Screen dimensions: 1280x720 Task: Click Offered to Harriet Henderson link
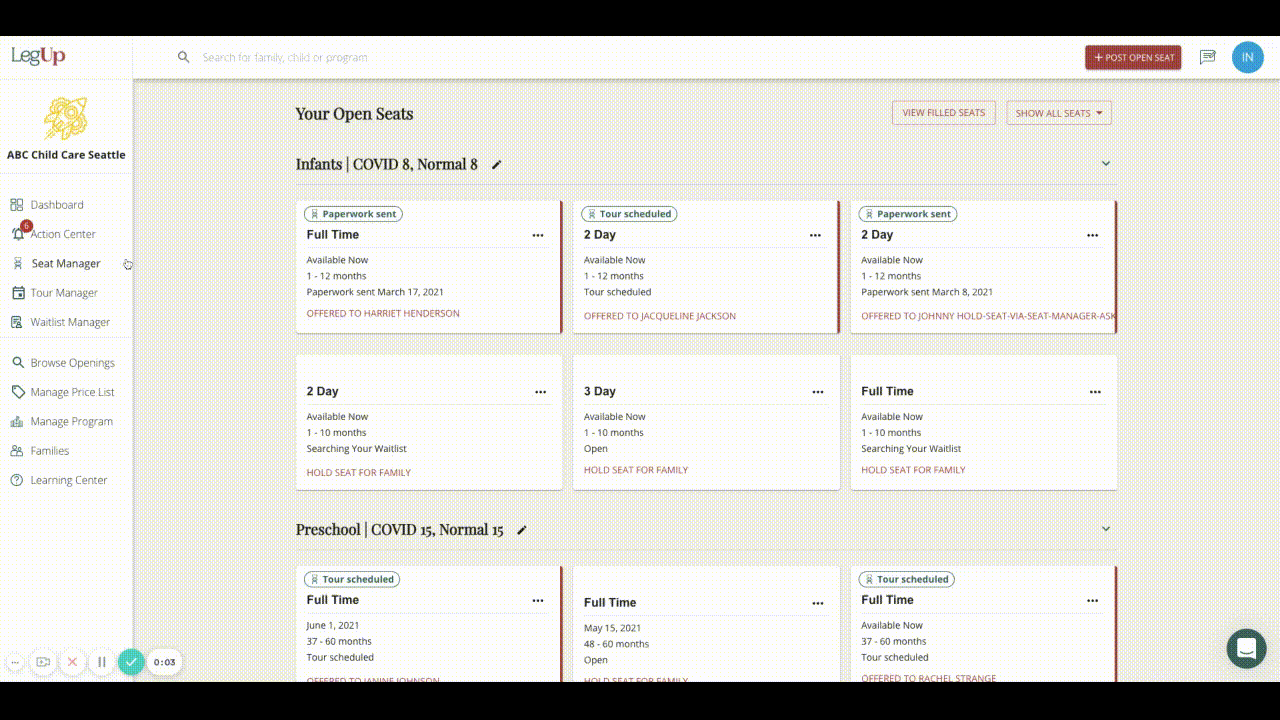click(383, 313)
